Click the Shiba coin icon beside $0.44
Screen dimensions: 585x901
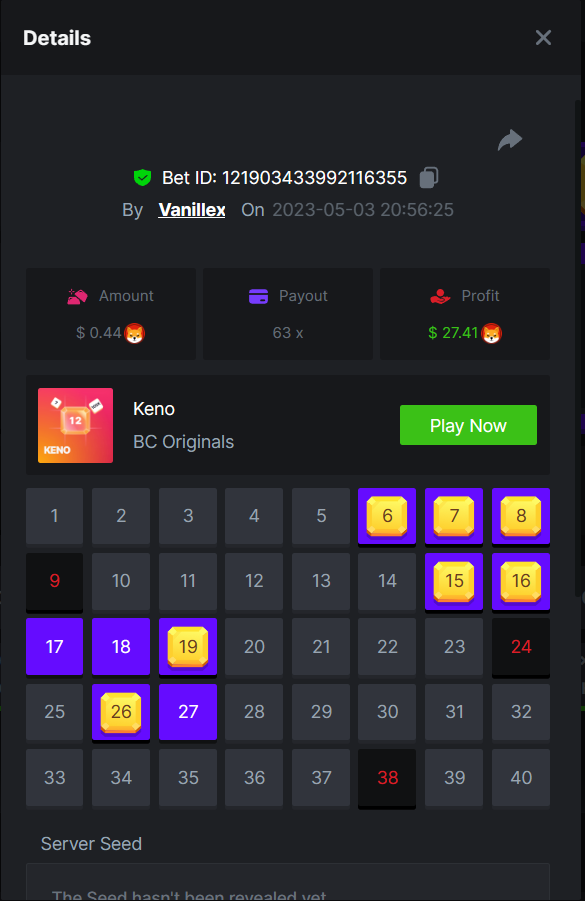tap(134, 333)
